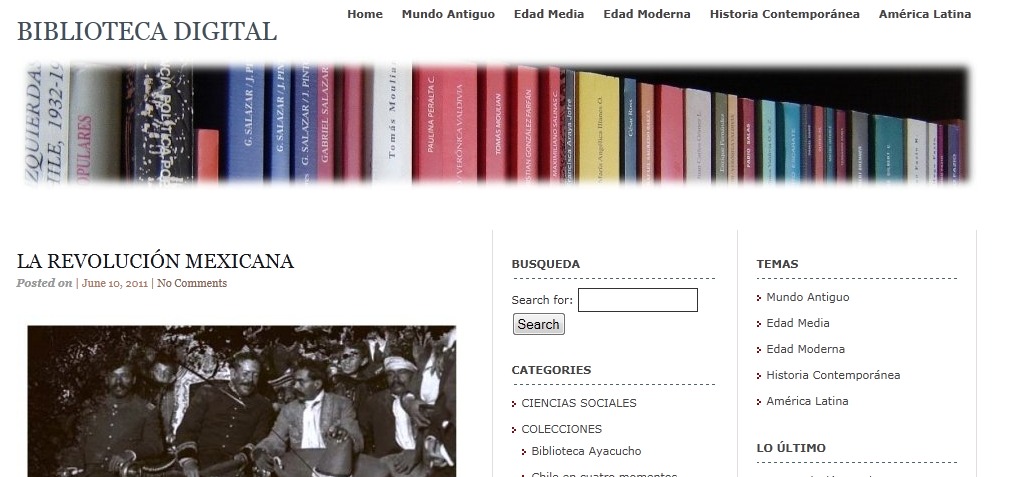Open the Home menu item
The image size is (1014, 477).
pyautogui.click(x=365, y=14)
